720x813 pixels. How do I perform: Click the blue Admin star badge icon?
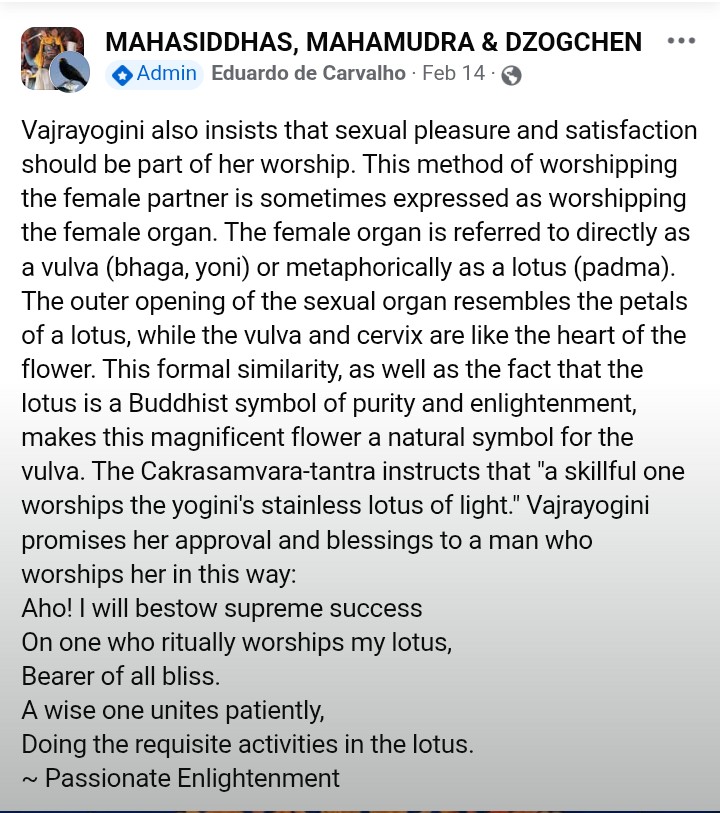click(x=122, y=76)
